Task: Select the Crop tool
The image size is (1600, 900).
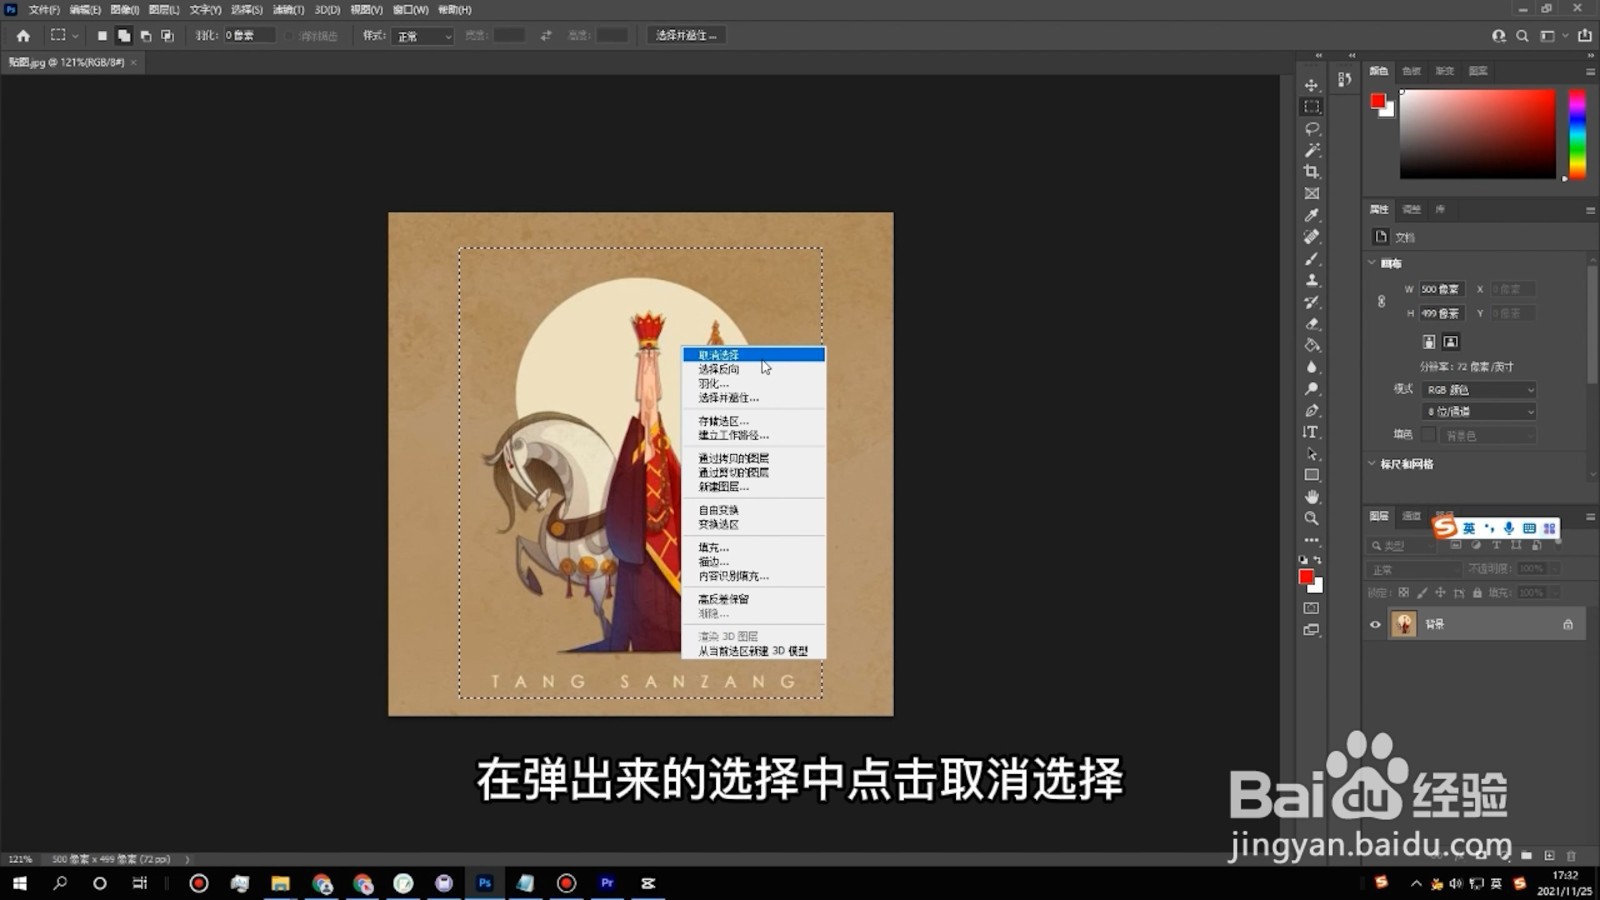Action: (x=1312, y=172)
